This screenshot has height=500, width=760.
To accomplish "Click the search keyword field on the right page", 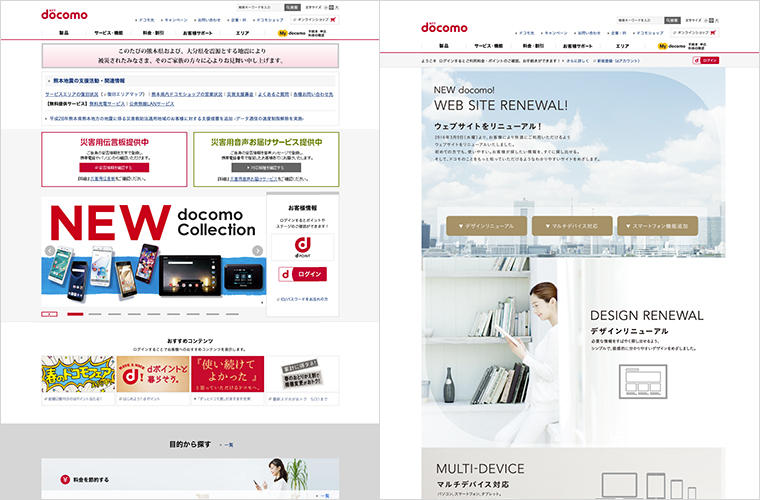I will [640, 20].
